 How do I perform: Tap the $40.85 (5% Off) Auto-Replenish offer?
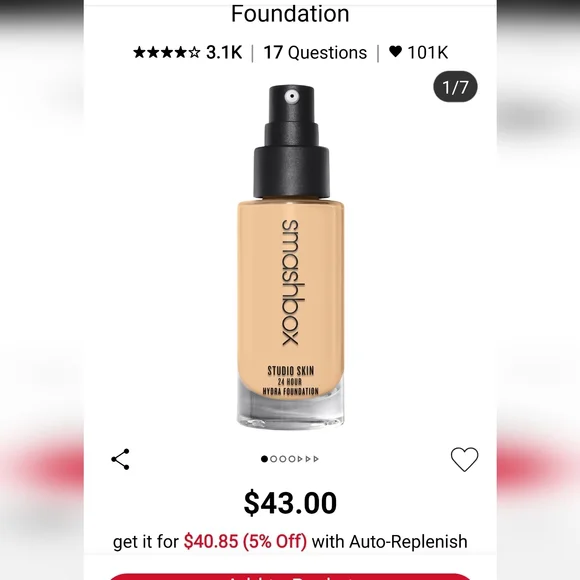(x=245, y=542)
